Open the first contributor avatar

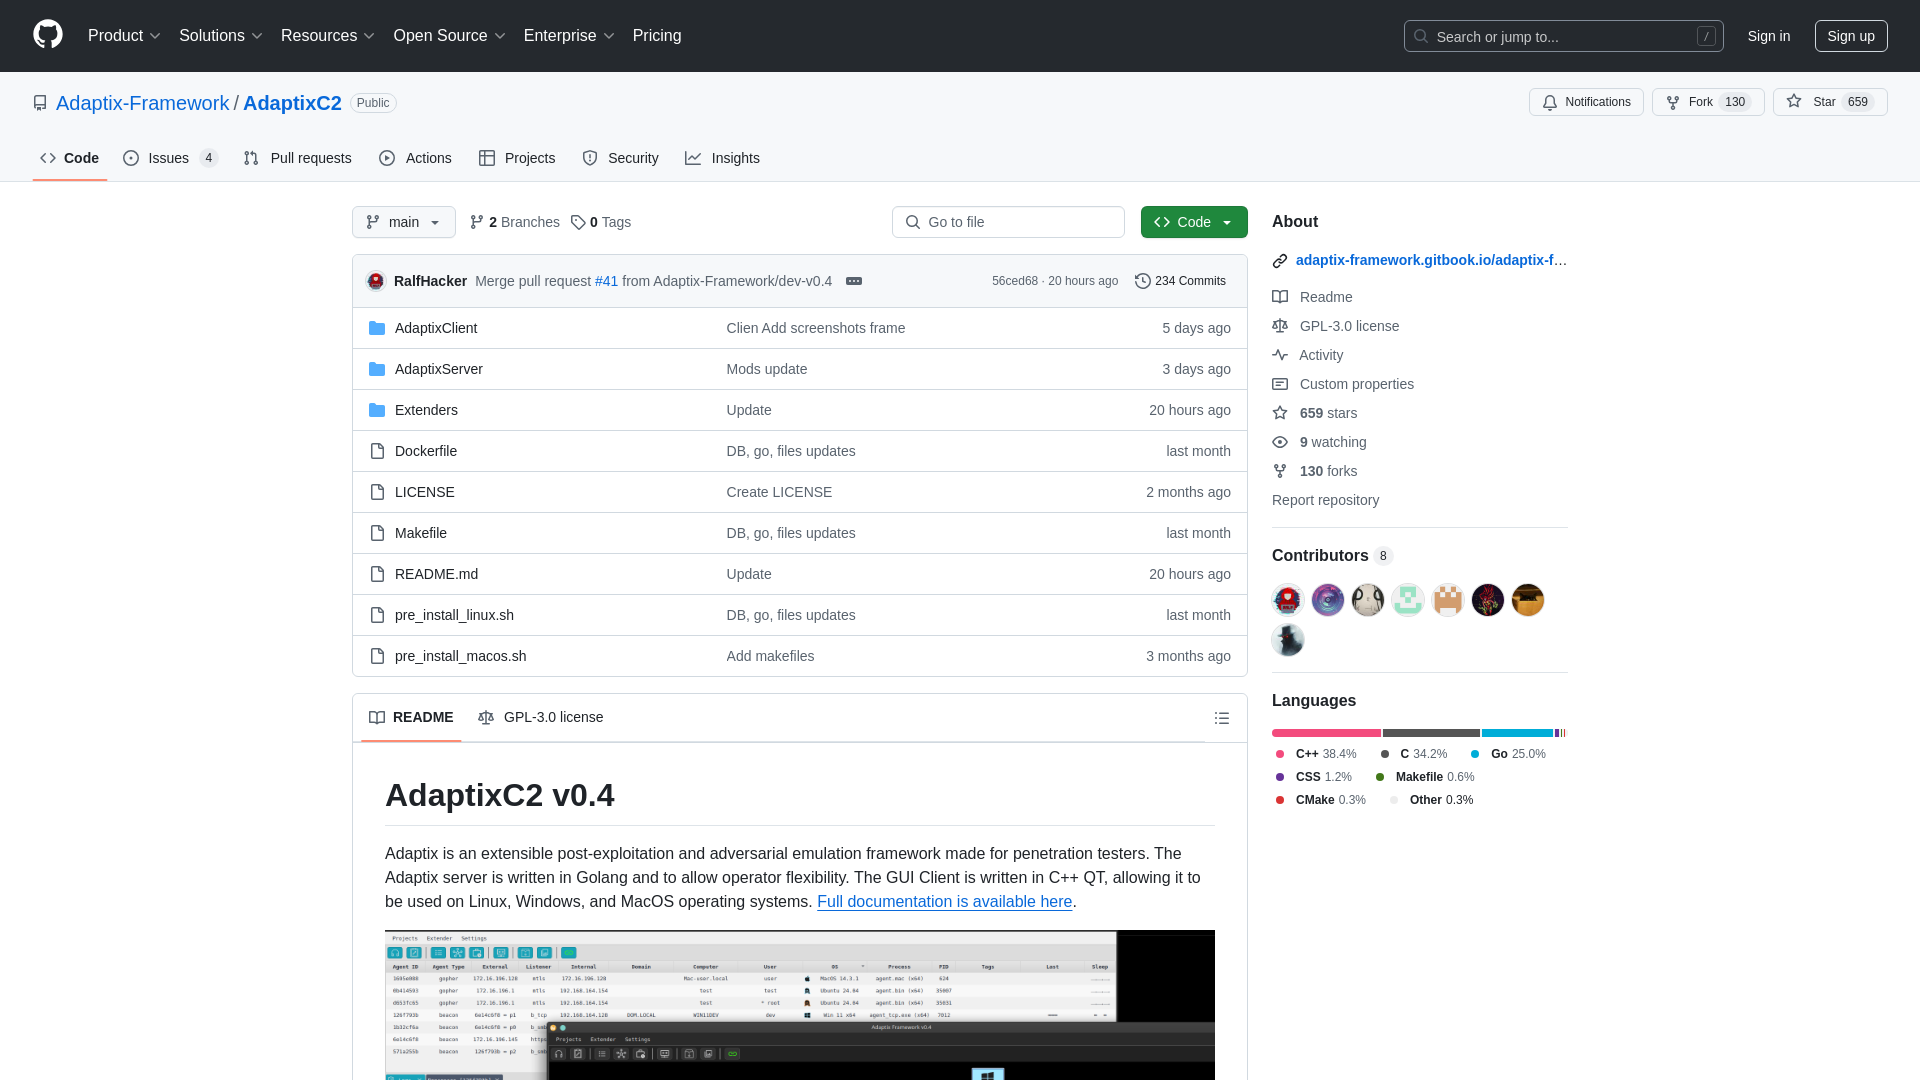click(x=1288, y=600)
